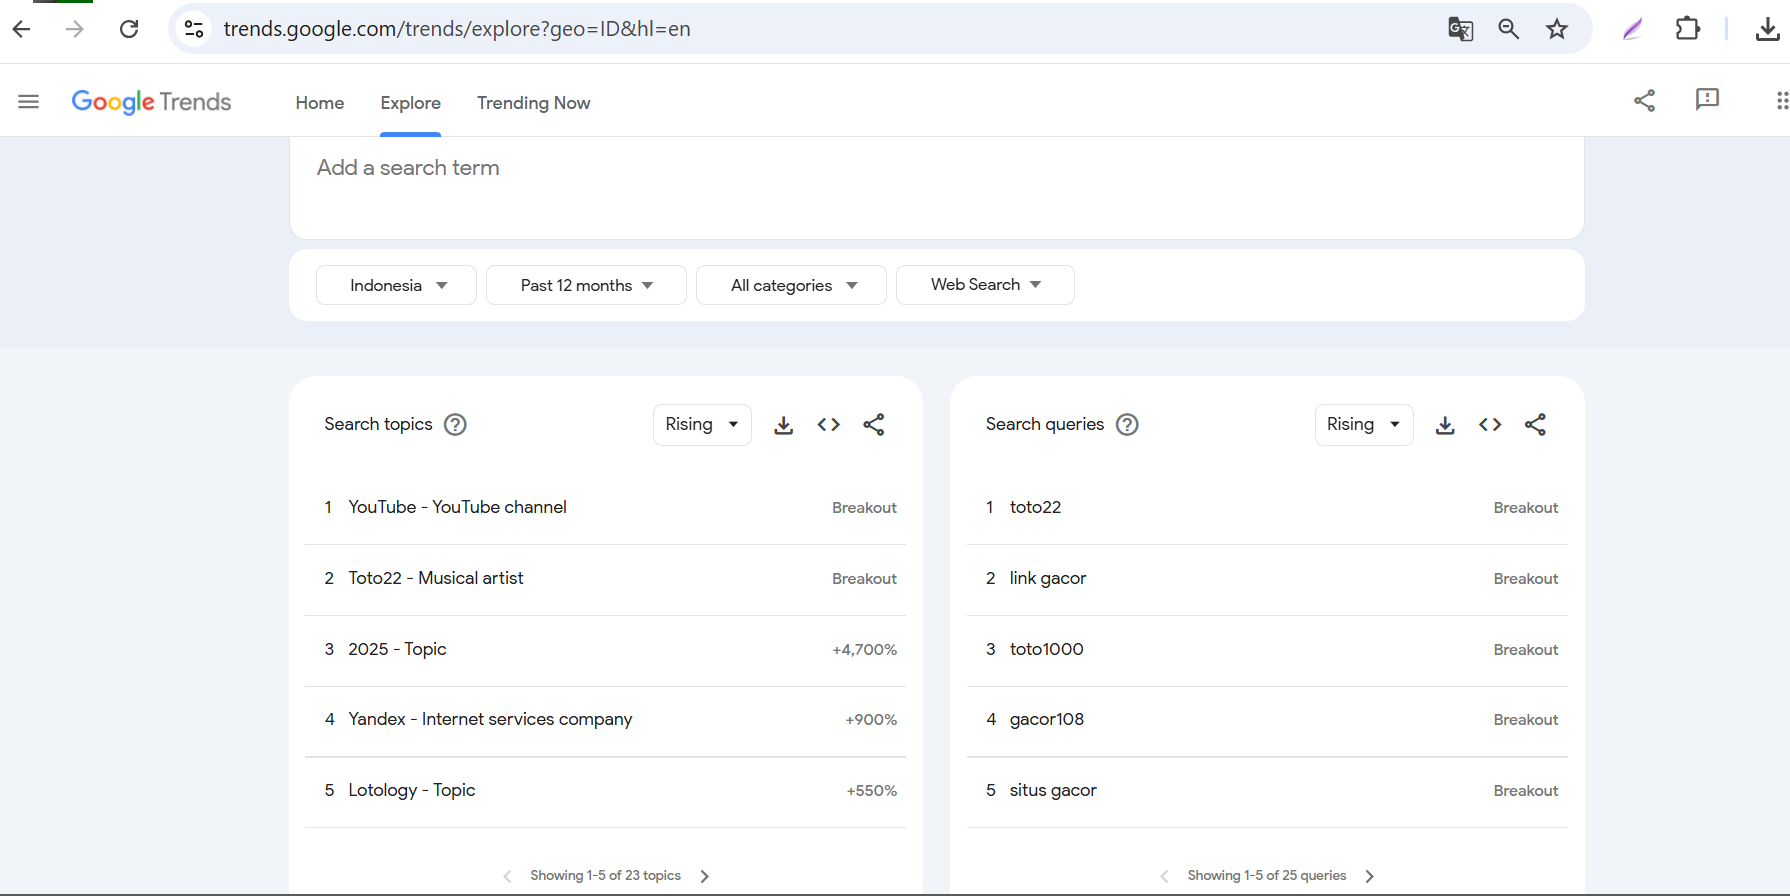Click the purple feather extension icon
The image size is (1790, 896).
tap(1633, 29)
